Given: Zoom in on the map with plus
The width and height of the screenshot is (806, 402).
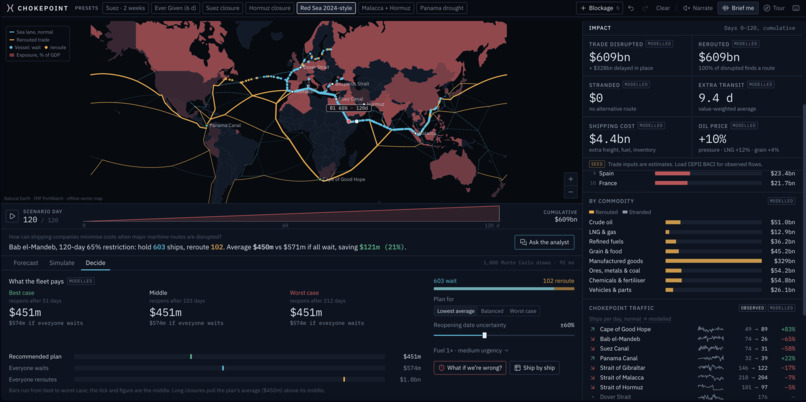Looking at the screenshot, I should (x=570, y=179).
